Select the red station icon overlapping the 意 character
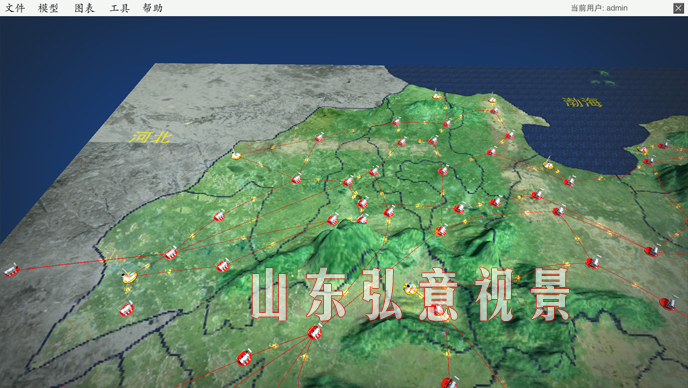Screen dimensions: 688x388 click(437, 310)
